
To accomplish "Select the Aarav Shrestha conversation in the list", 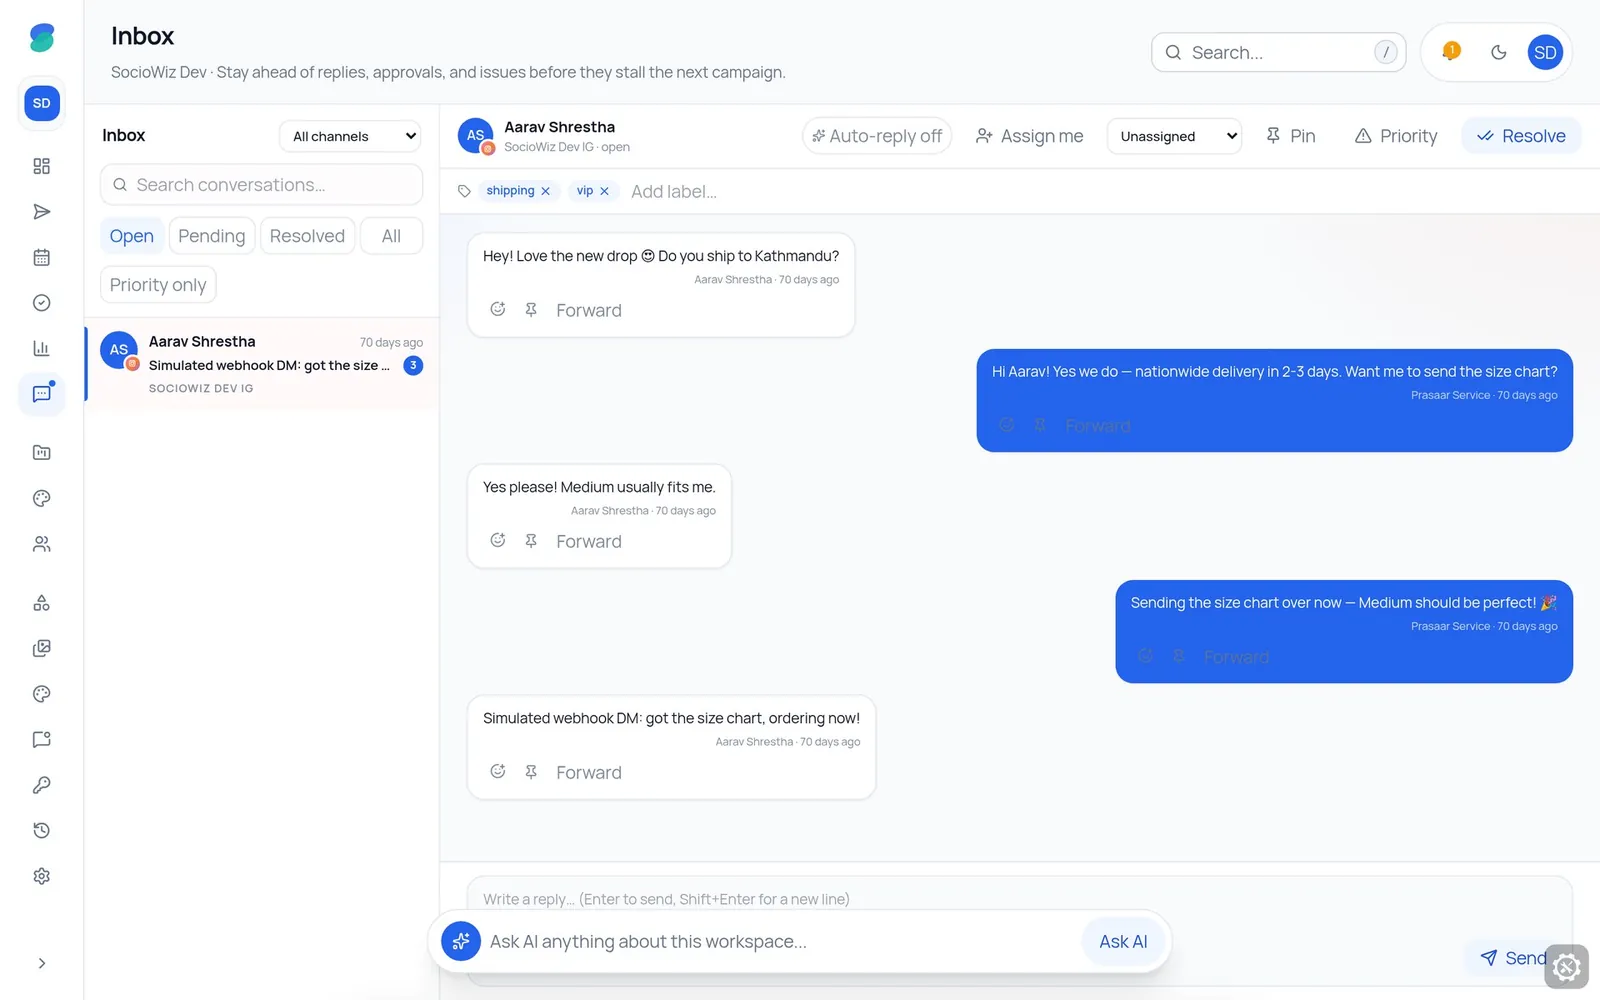I will coord(262,364).
